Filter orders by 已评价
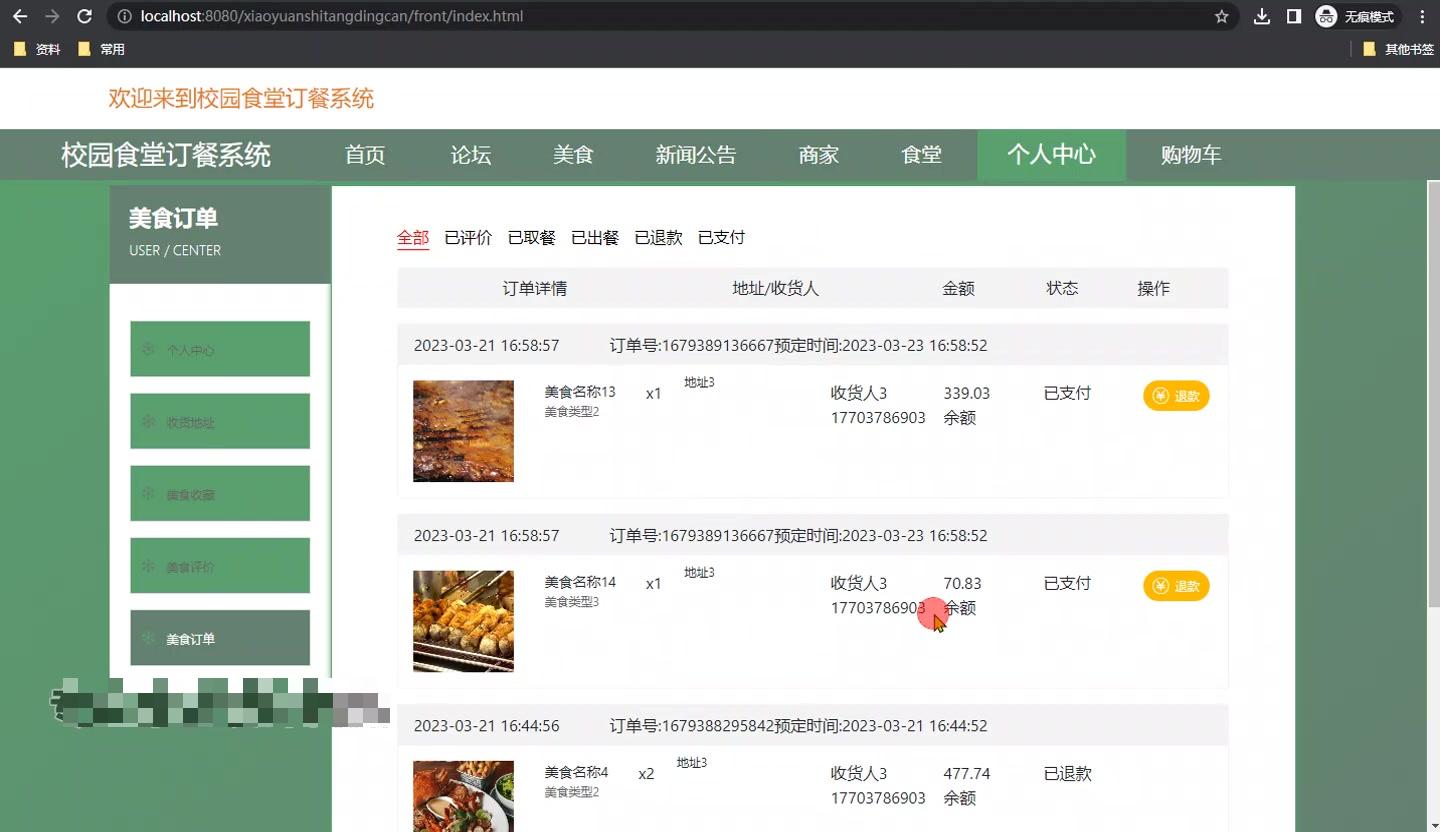 click(x=468, y=238)
